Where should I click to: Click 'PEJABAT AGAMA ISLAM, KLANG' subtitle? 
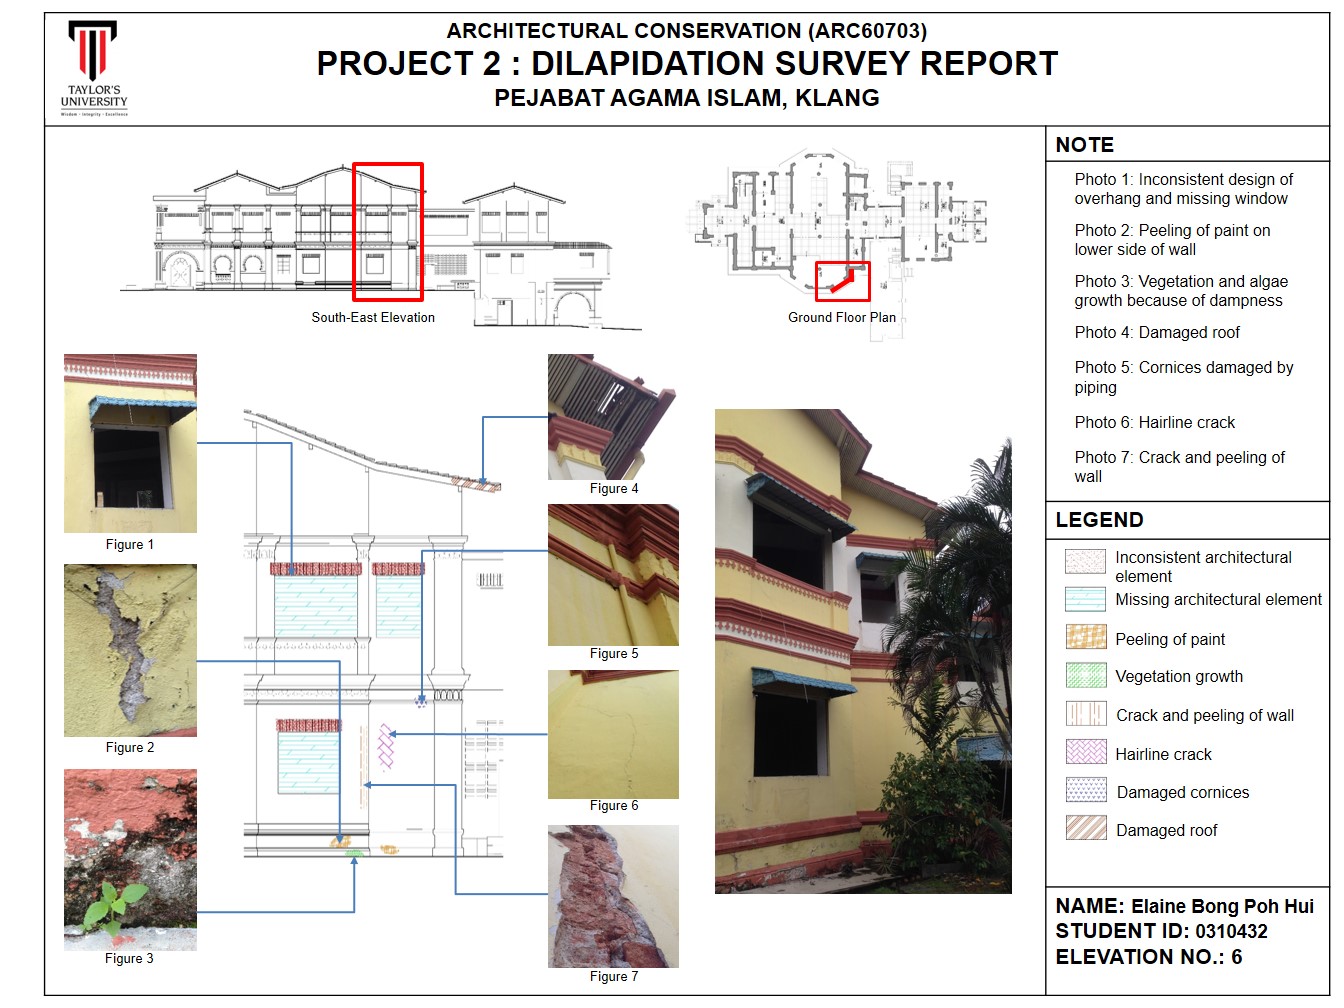click(x=687, y=98)
